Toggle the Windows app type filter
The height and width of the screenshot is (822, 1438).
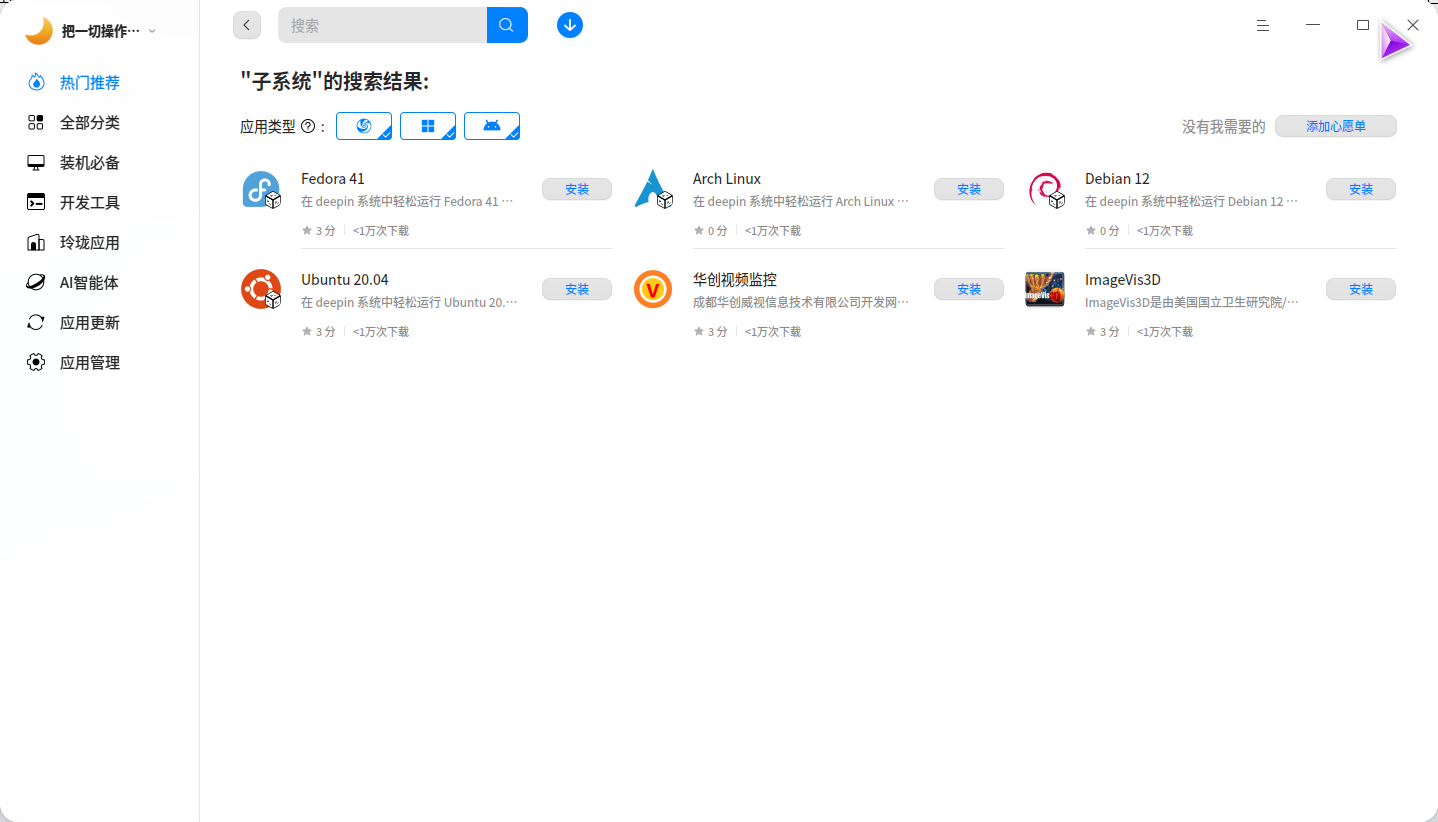[x=428, y=126]
